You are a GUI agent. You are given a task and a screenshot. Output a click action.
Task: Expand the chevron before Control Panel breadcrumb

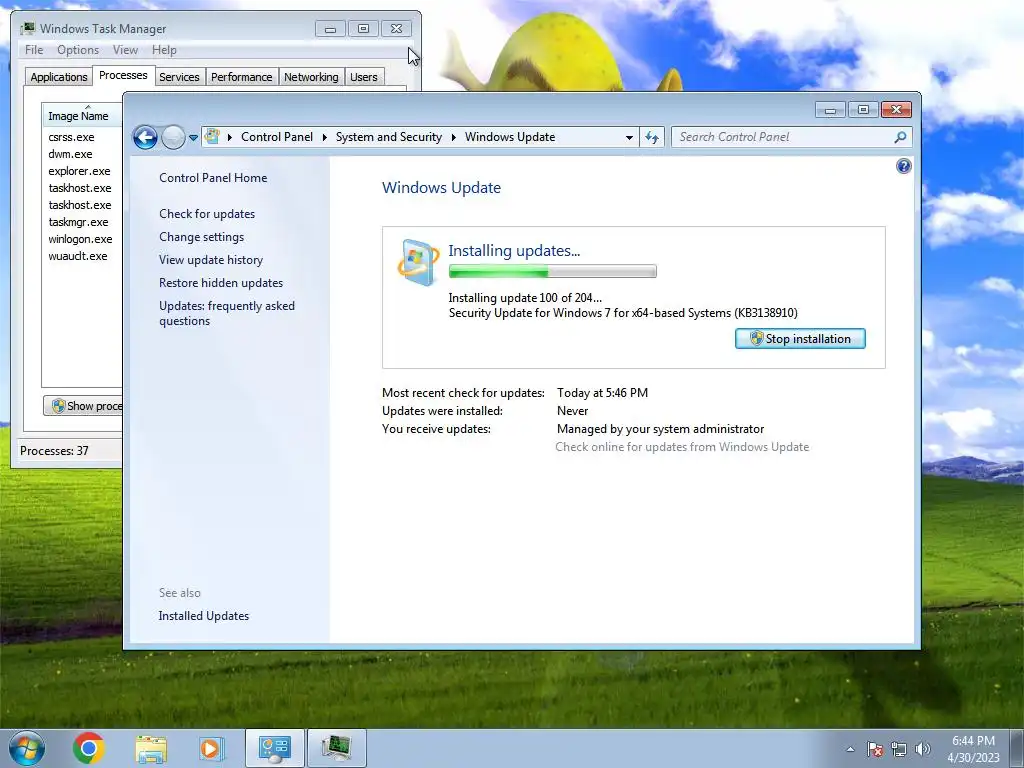(230, 137)
